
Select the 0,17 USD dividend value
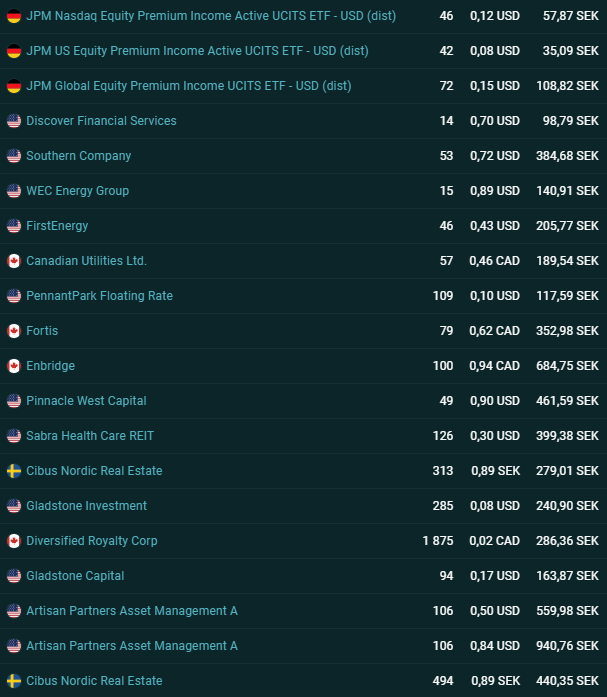pos(495,576)
